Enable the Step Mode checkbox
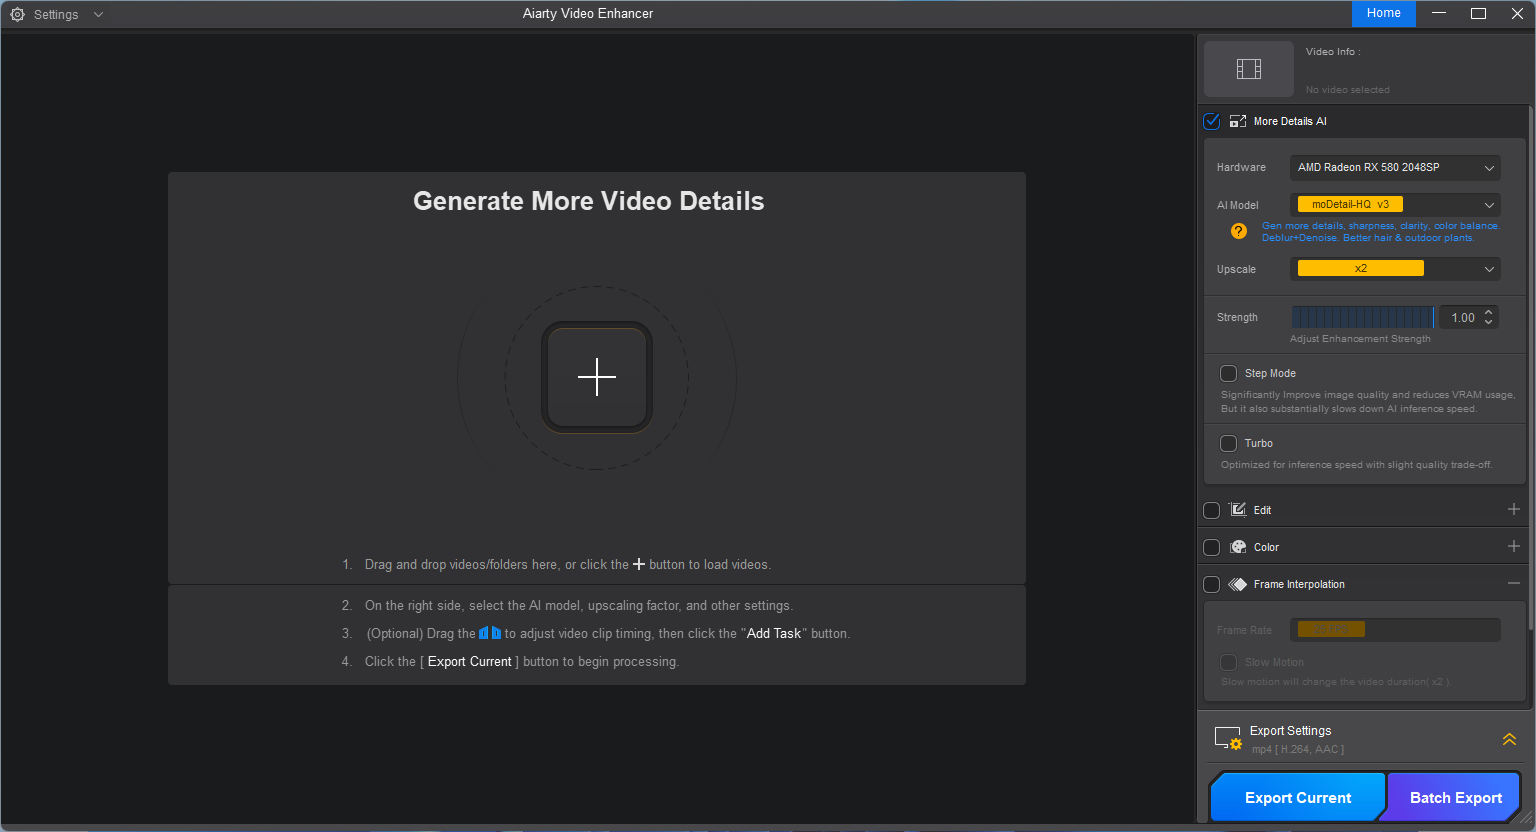This screenshot has width=1536, height=832. point(1229,373)
